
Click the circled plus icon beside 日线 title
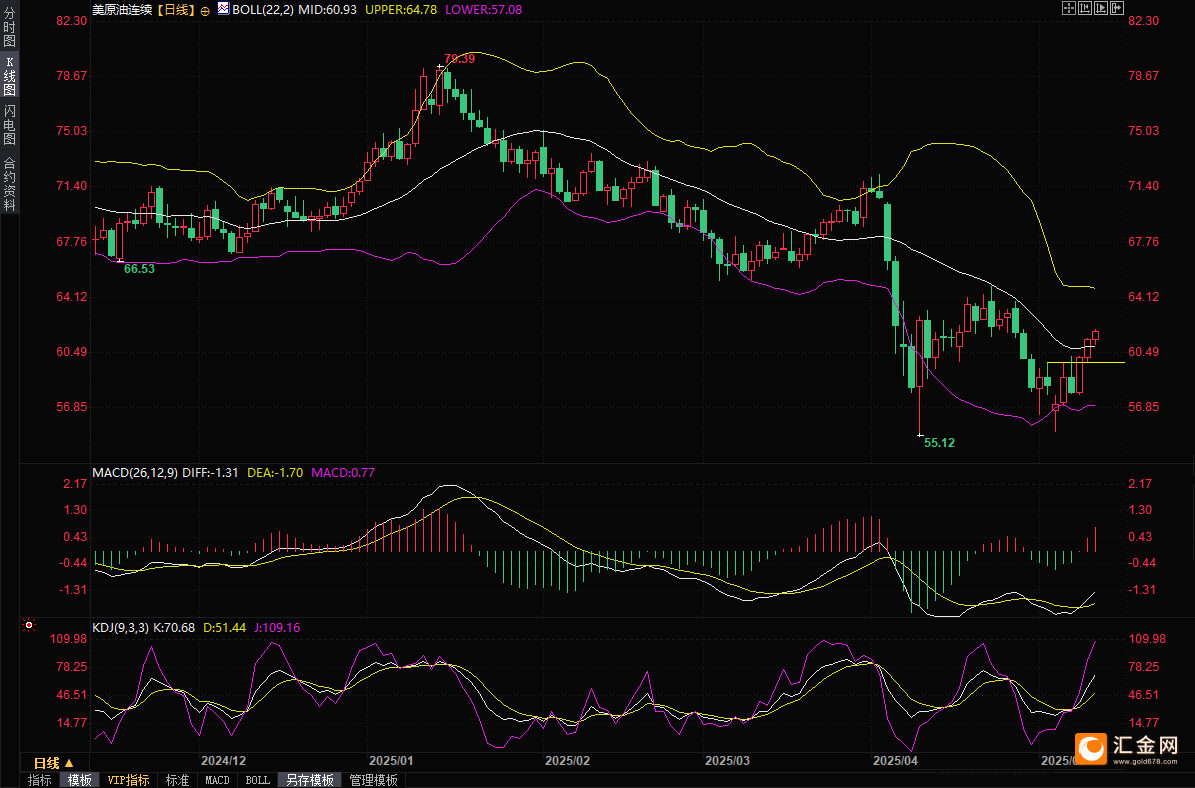pos(205,9)
